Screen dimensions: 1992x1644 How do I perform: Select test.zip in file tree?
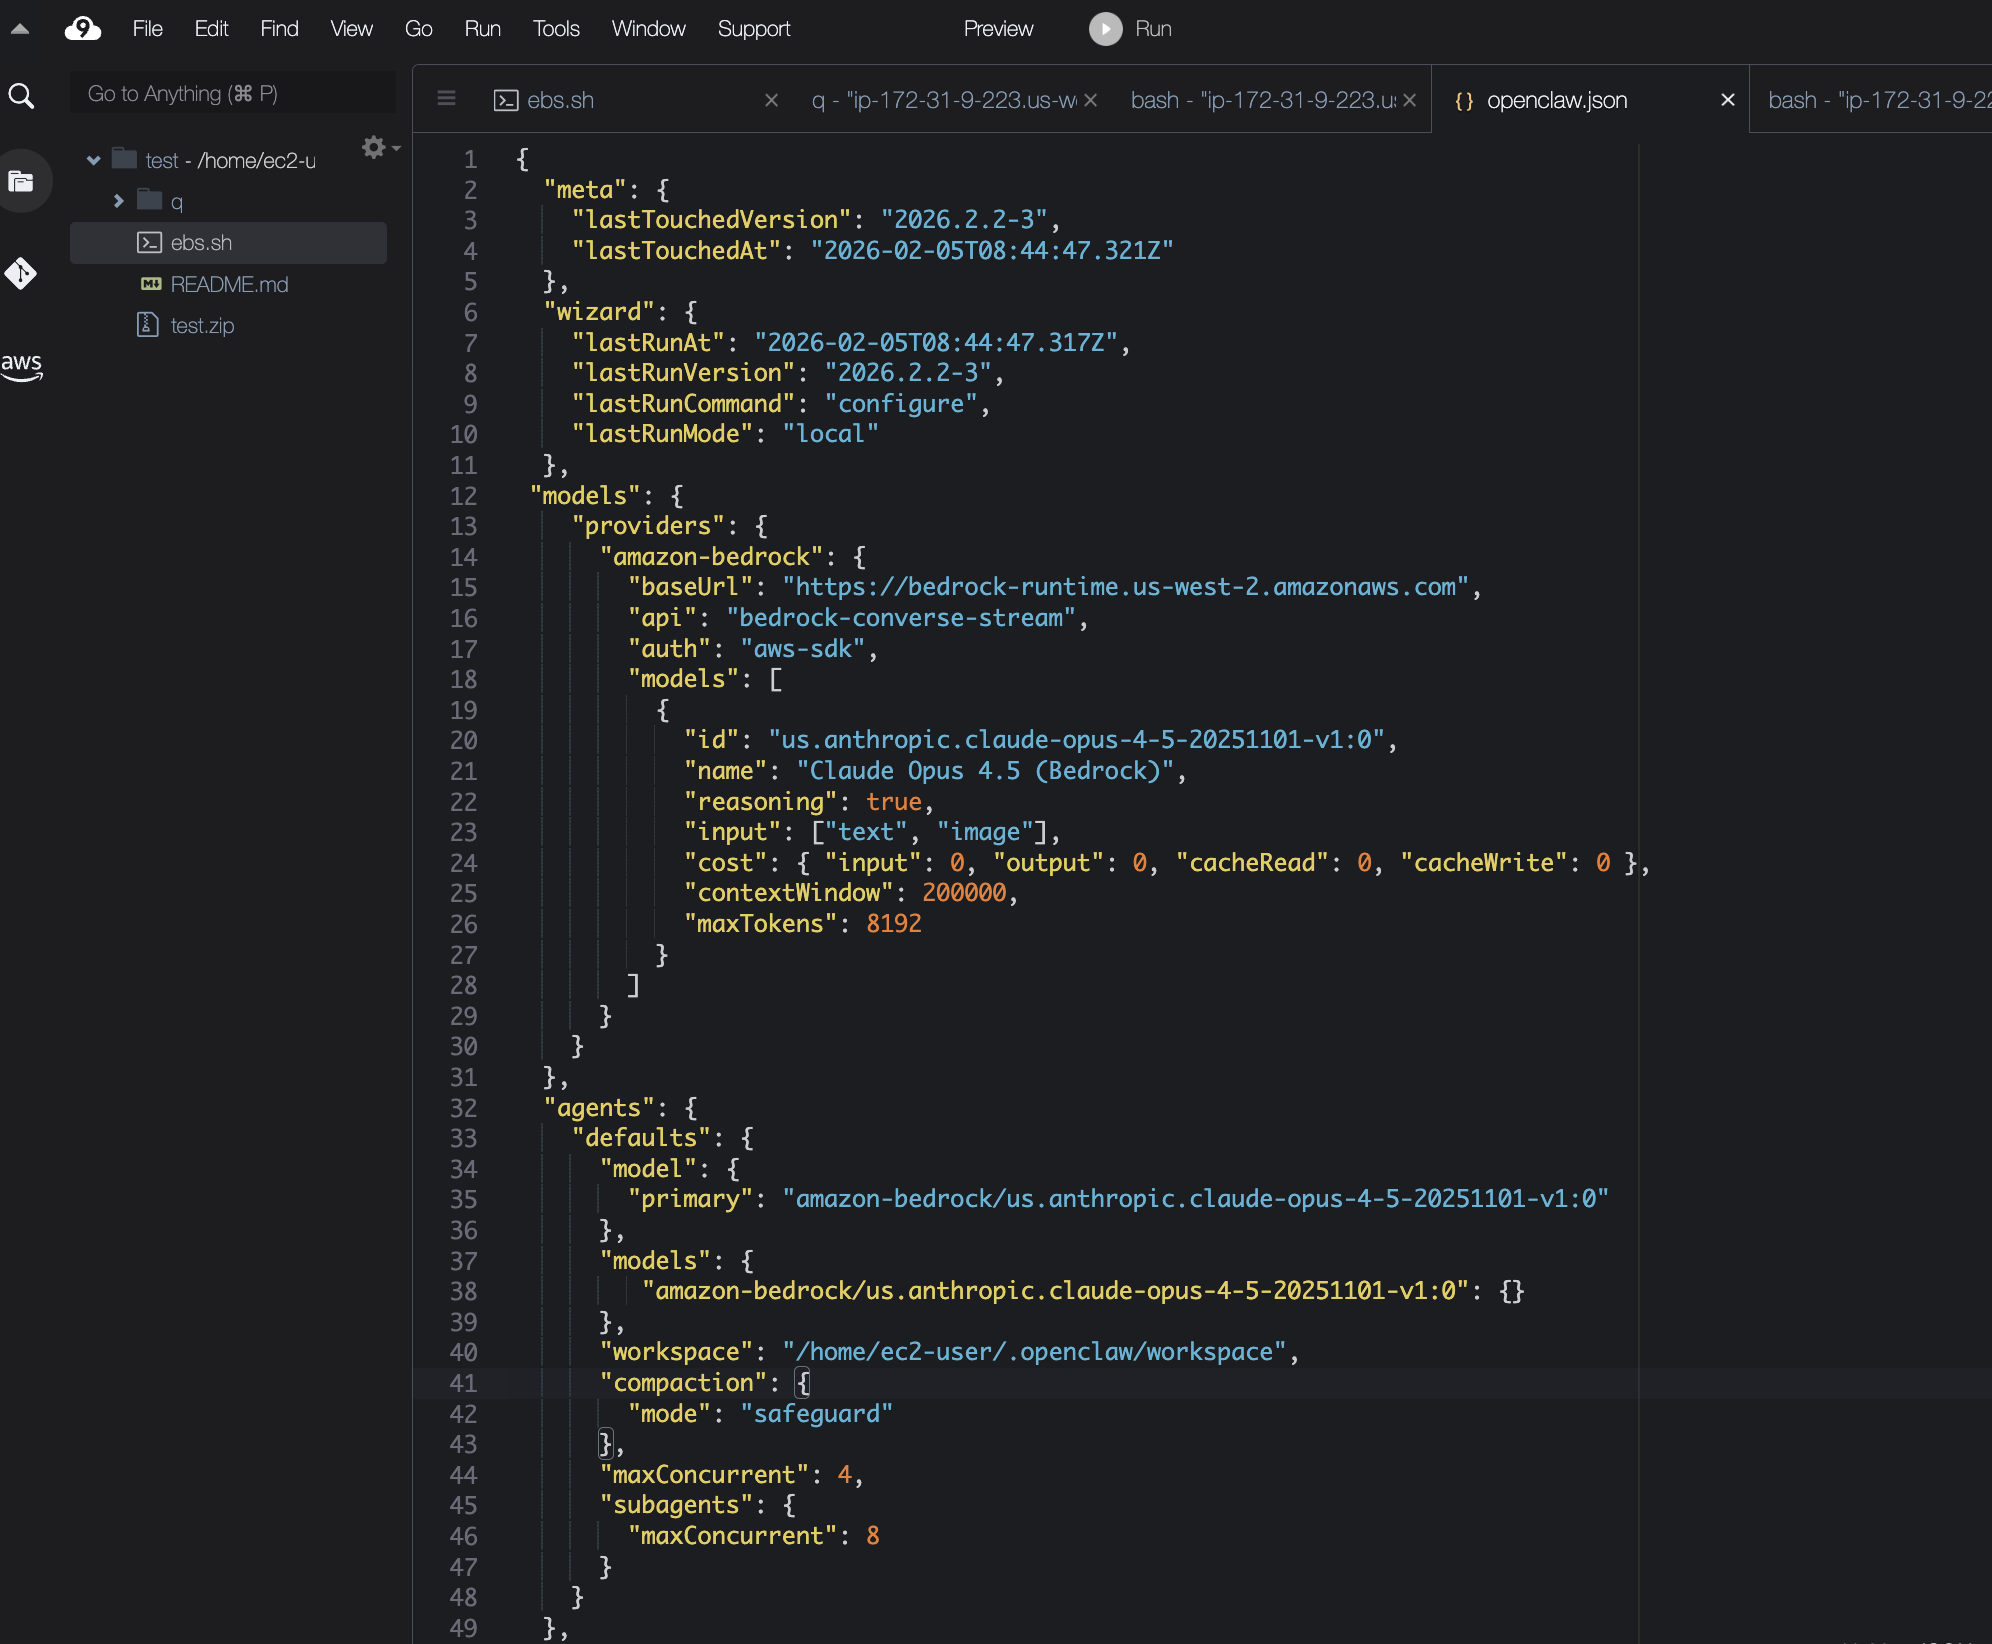[202, 326]
